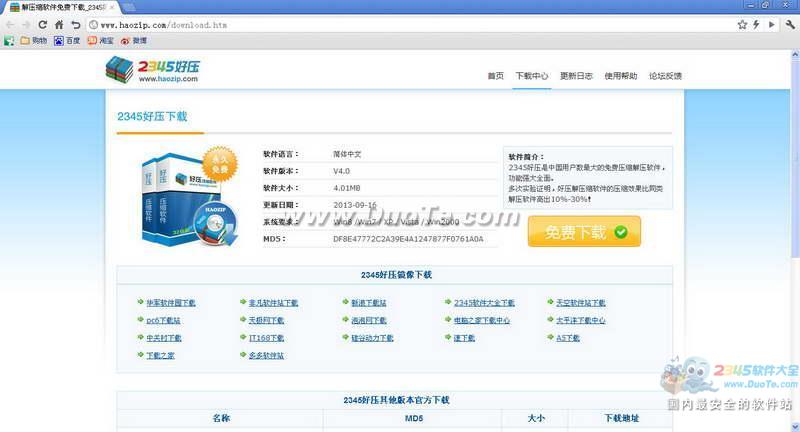Click the browser forward arrow
This screenshot has height=432, width=800.
click(x=26, y=24)
